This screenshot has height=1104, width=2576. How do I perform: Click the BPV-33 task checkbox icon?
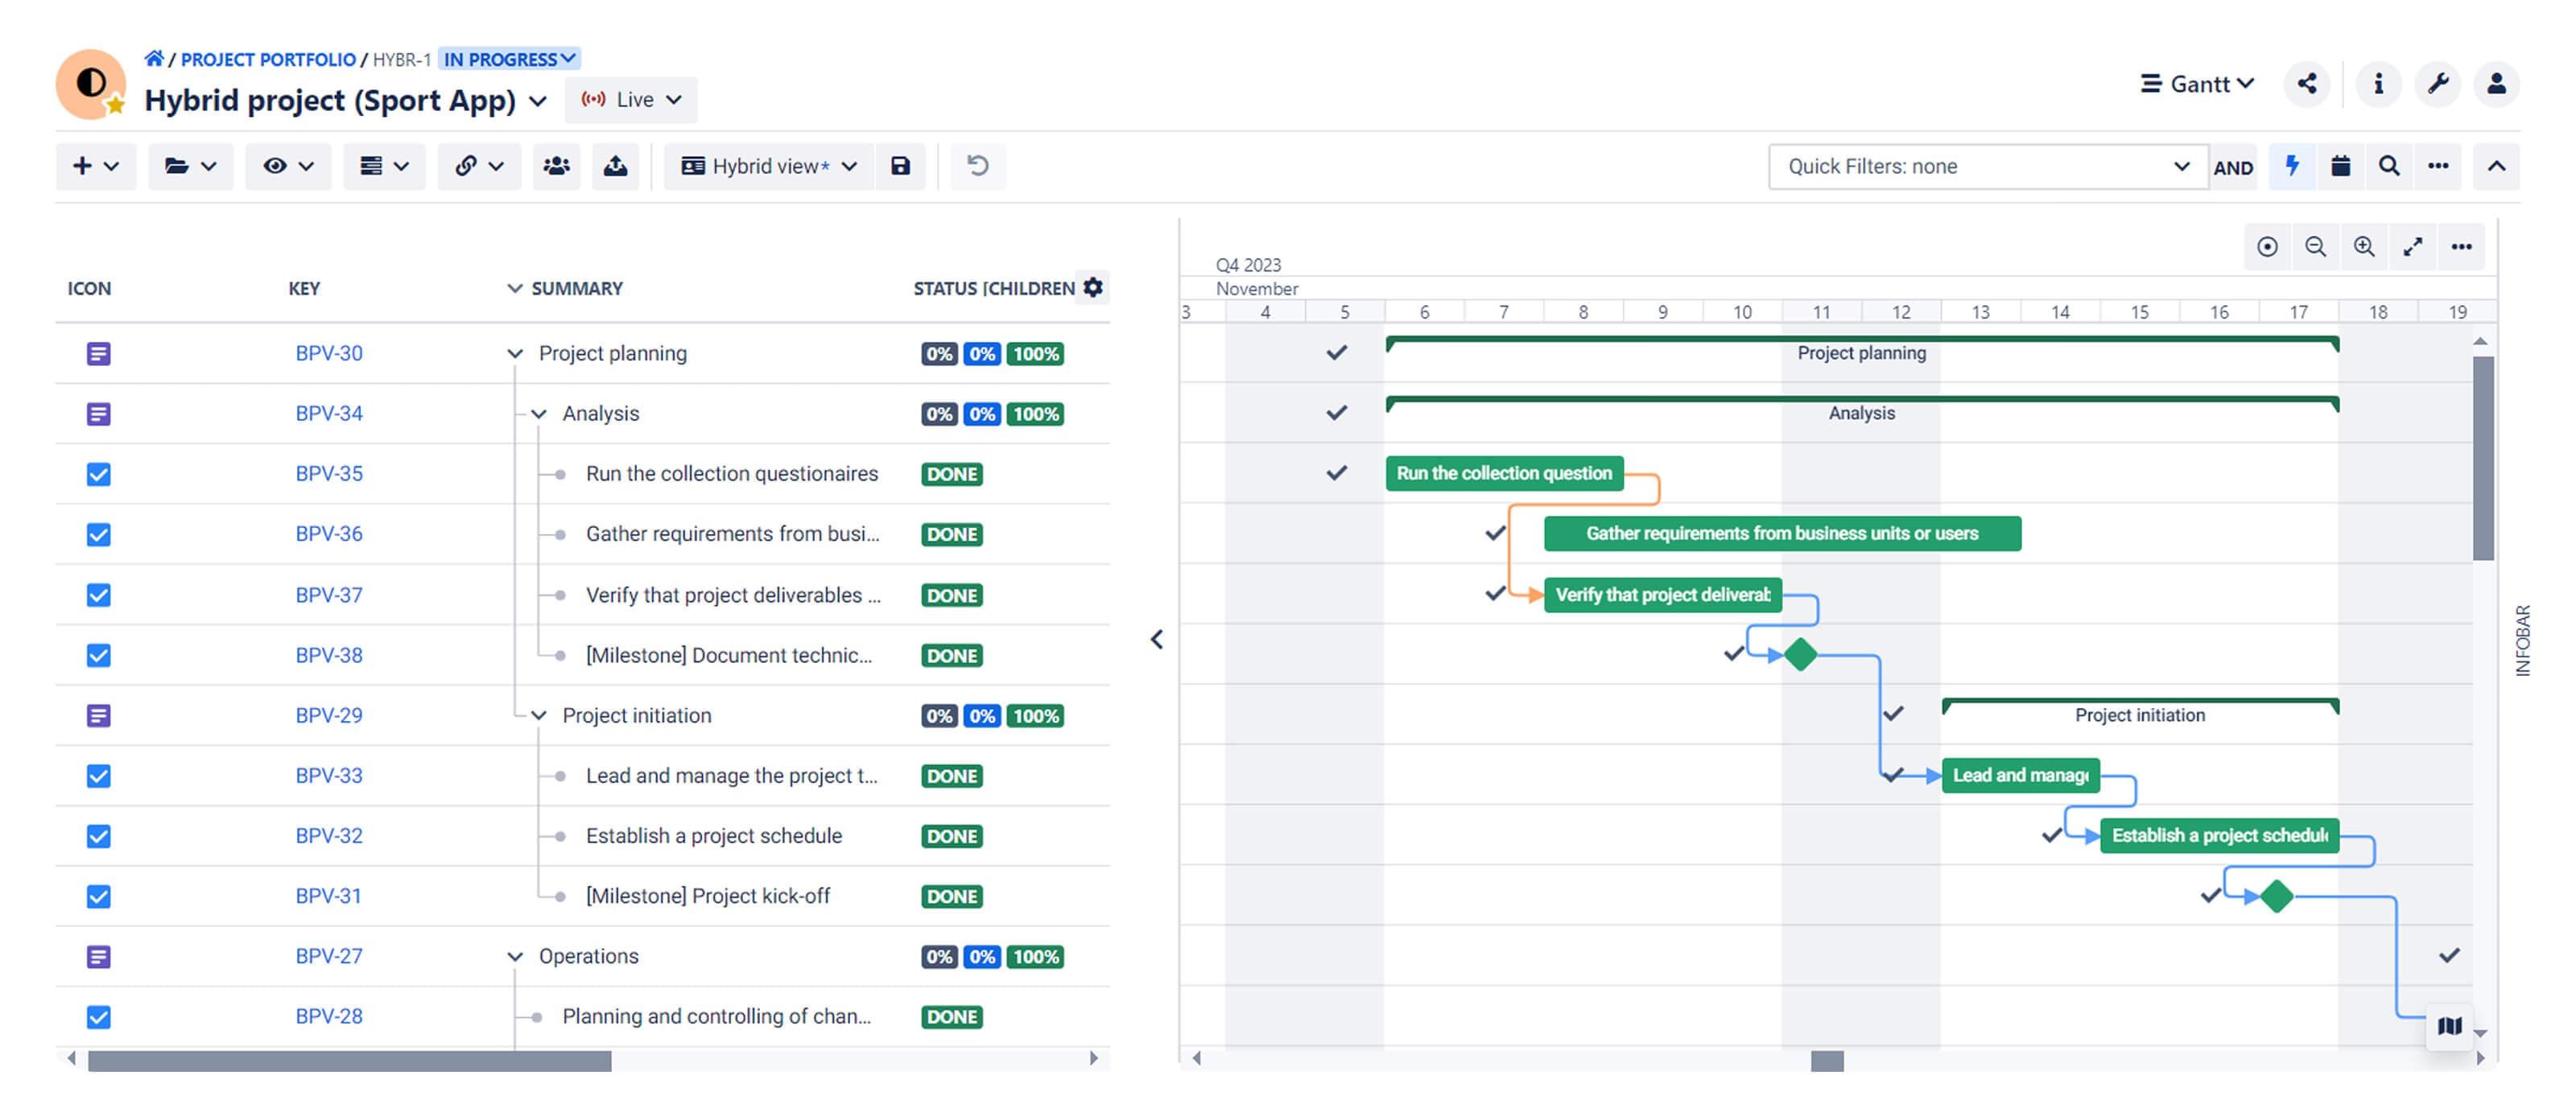[x=98, y=776]
